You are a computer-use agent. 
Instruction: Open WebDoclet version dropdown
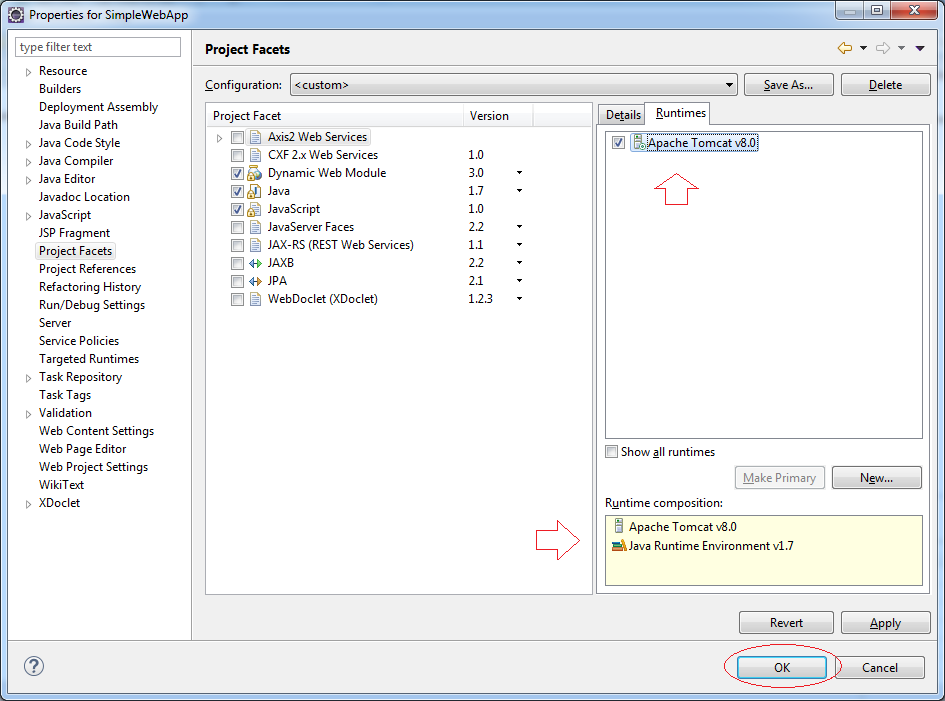(x=519, y=299)
